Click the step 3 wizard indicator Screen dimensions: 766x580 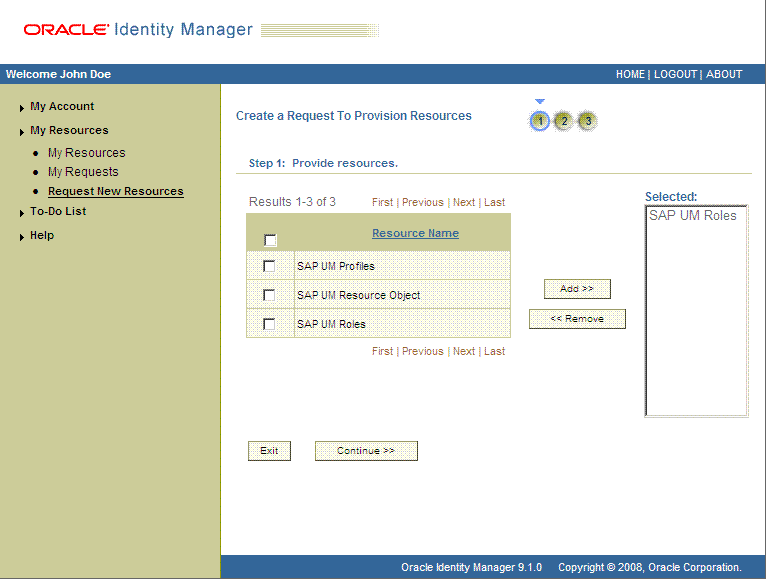click(588, 121)
